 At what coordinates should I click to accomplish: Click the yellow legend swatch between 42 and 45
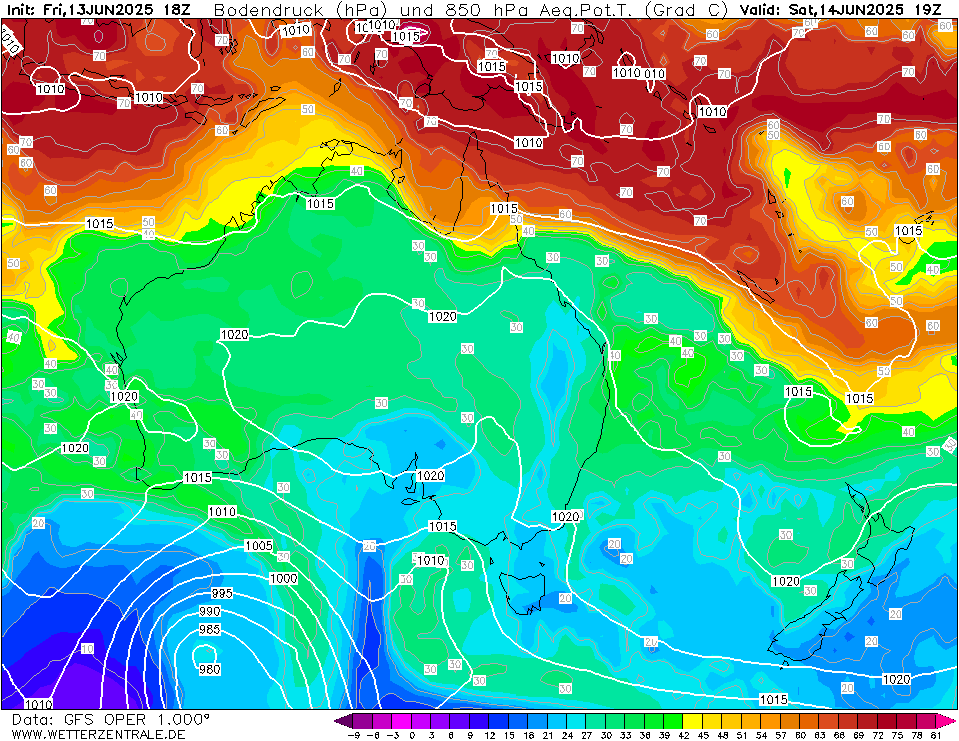[x=692, y=720]
